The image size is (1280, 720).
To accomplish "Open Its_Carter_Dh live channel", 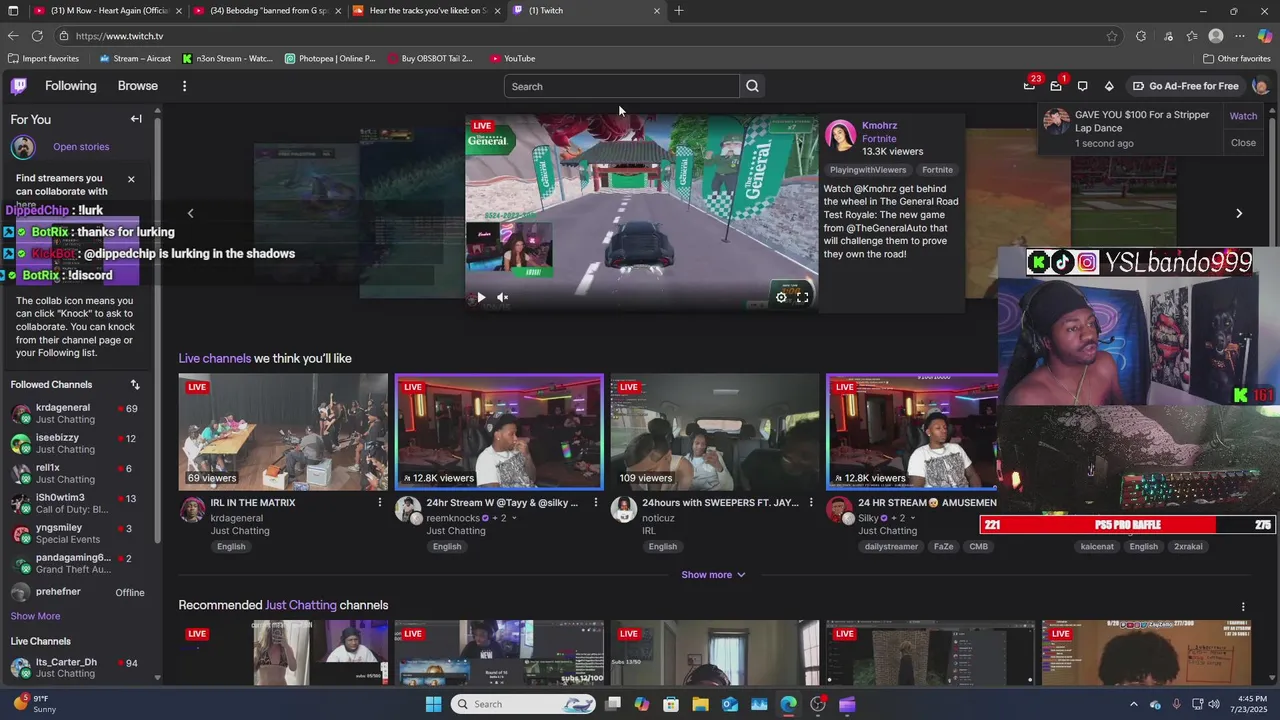I will pyautogui.click(x=80, y=668).
